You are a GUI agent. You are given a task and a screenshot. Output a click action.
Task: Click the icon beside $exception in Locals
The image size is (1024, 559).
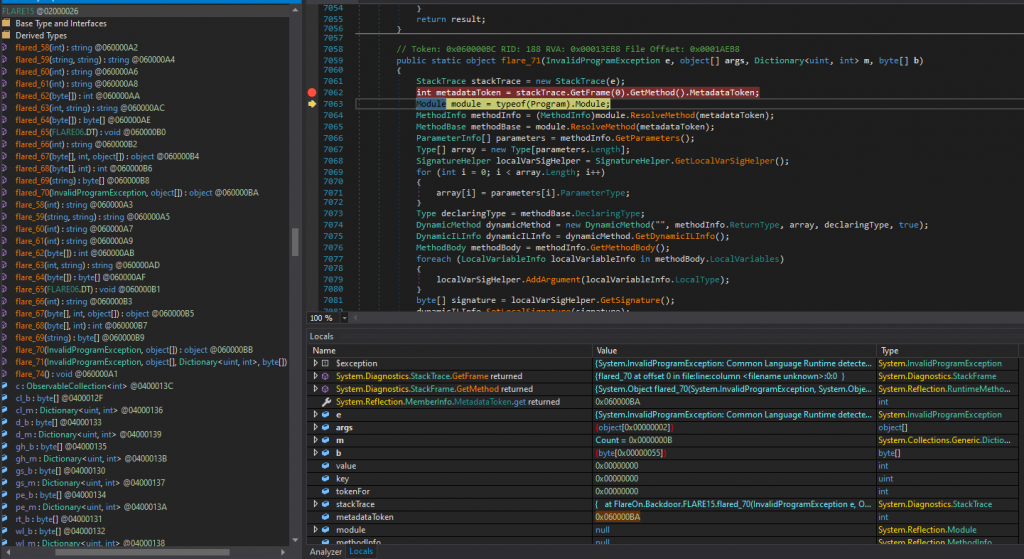coord(326,364)
